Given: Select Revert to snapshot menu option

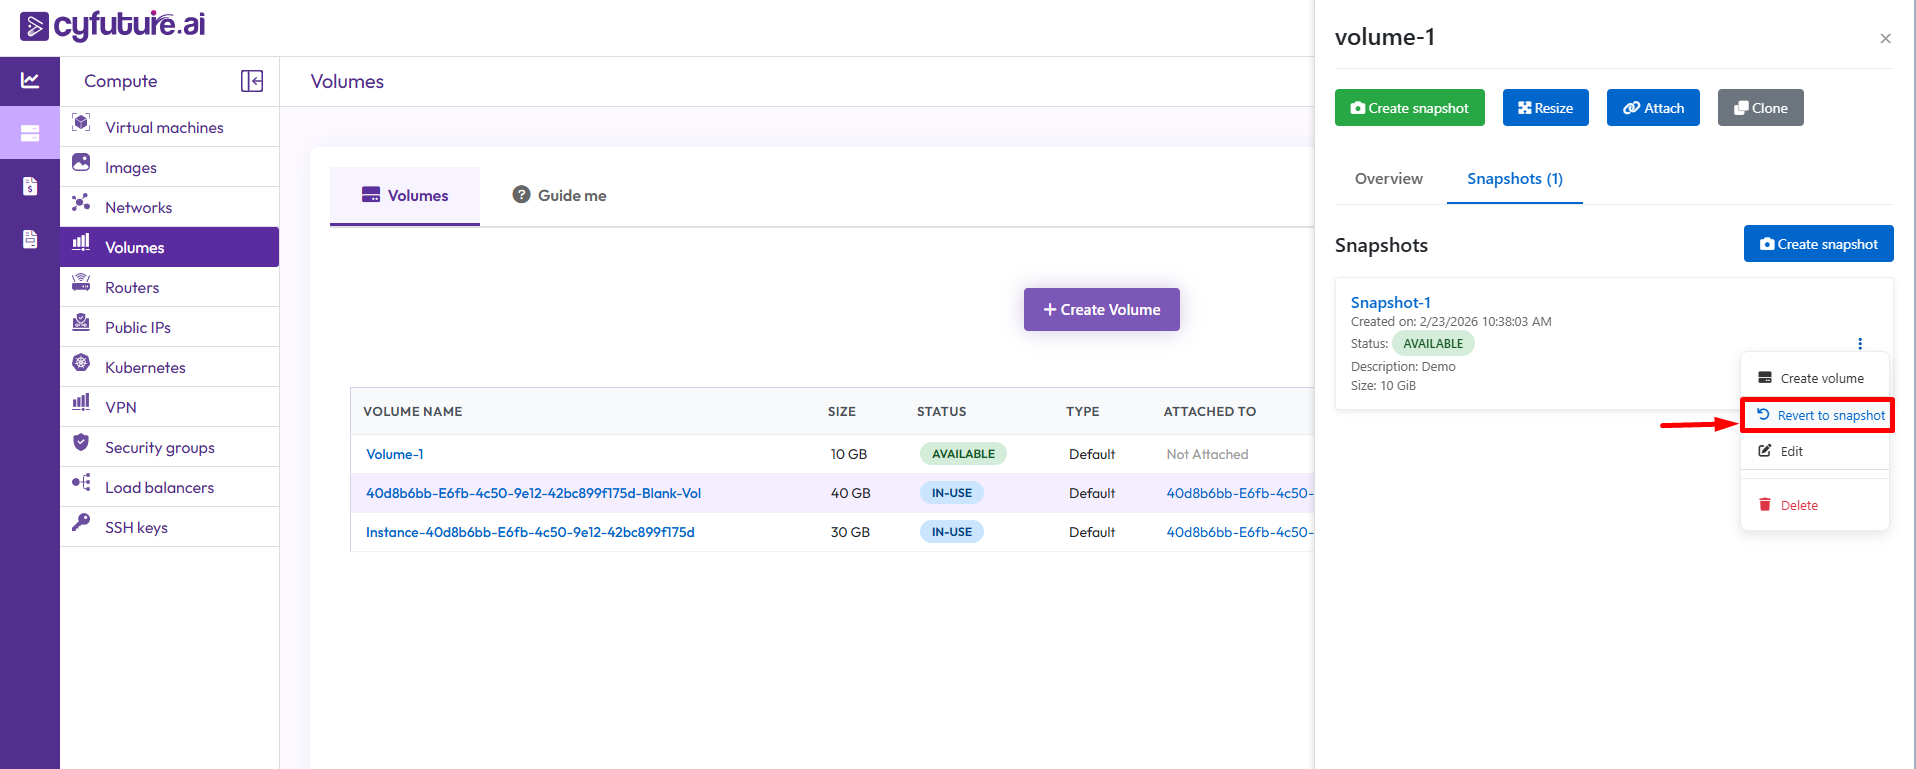Looking at the screenshot, I should click(x=1820, y=416).
